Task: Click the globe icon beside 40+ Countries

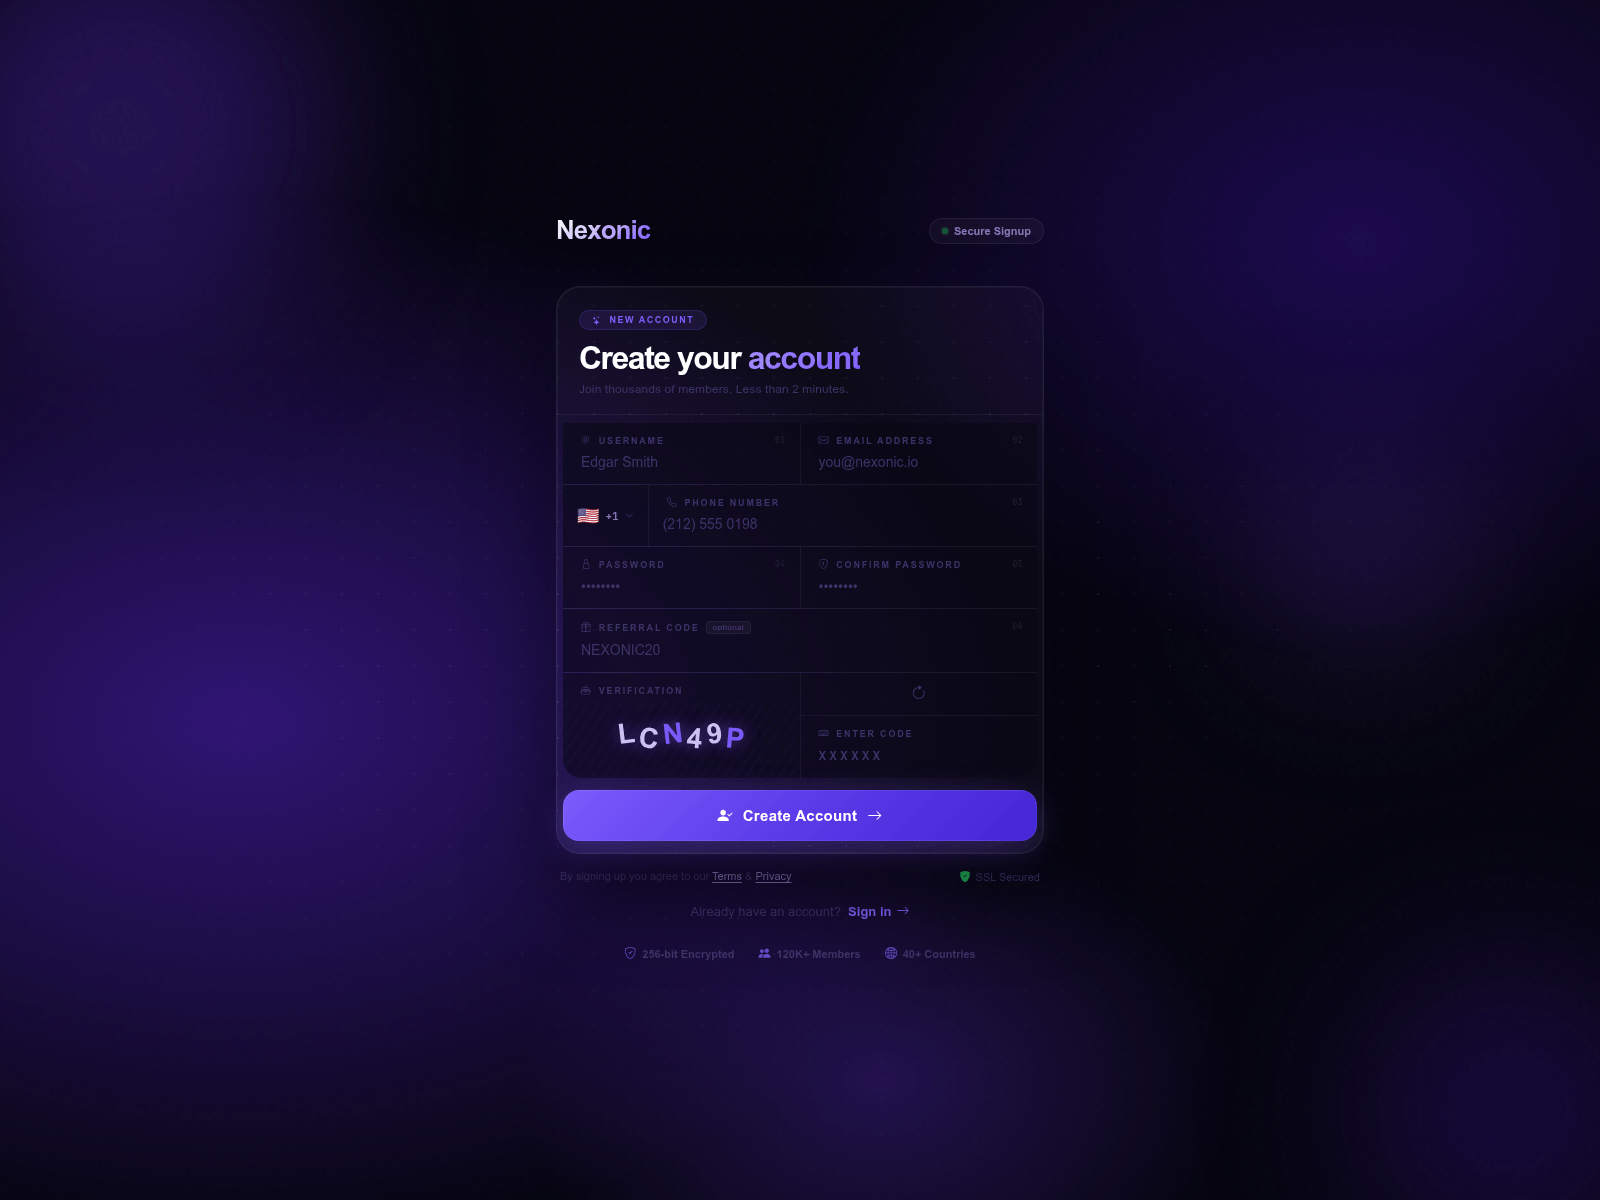Action: 891,953
